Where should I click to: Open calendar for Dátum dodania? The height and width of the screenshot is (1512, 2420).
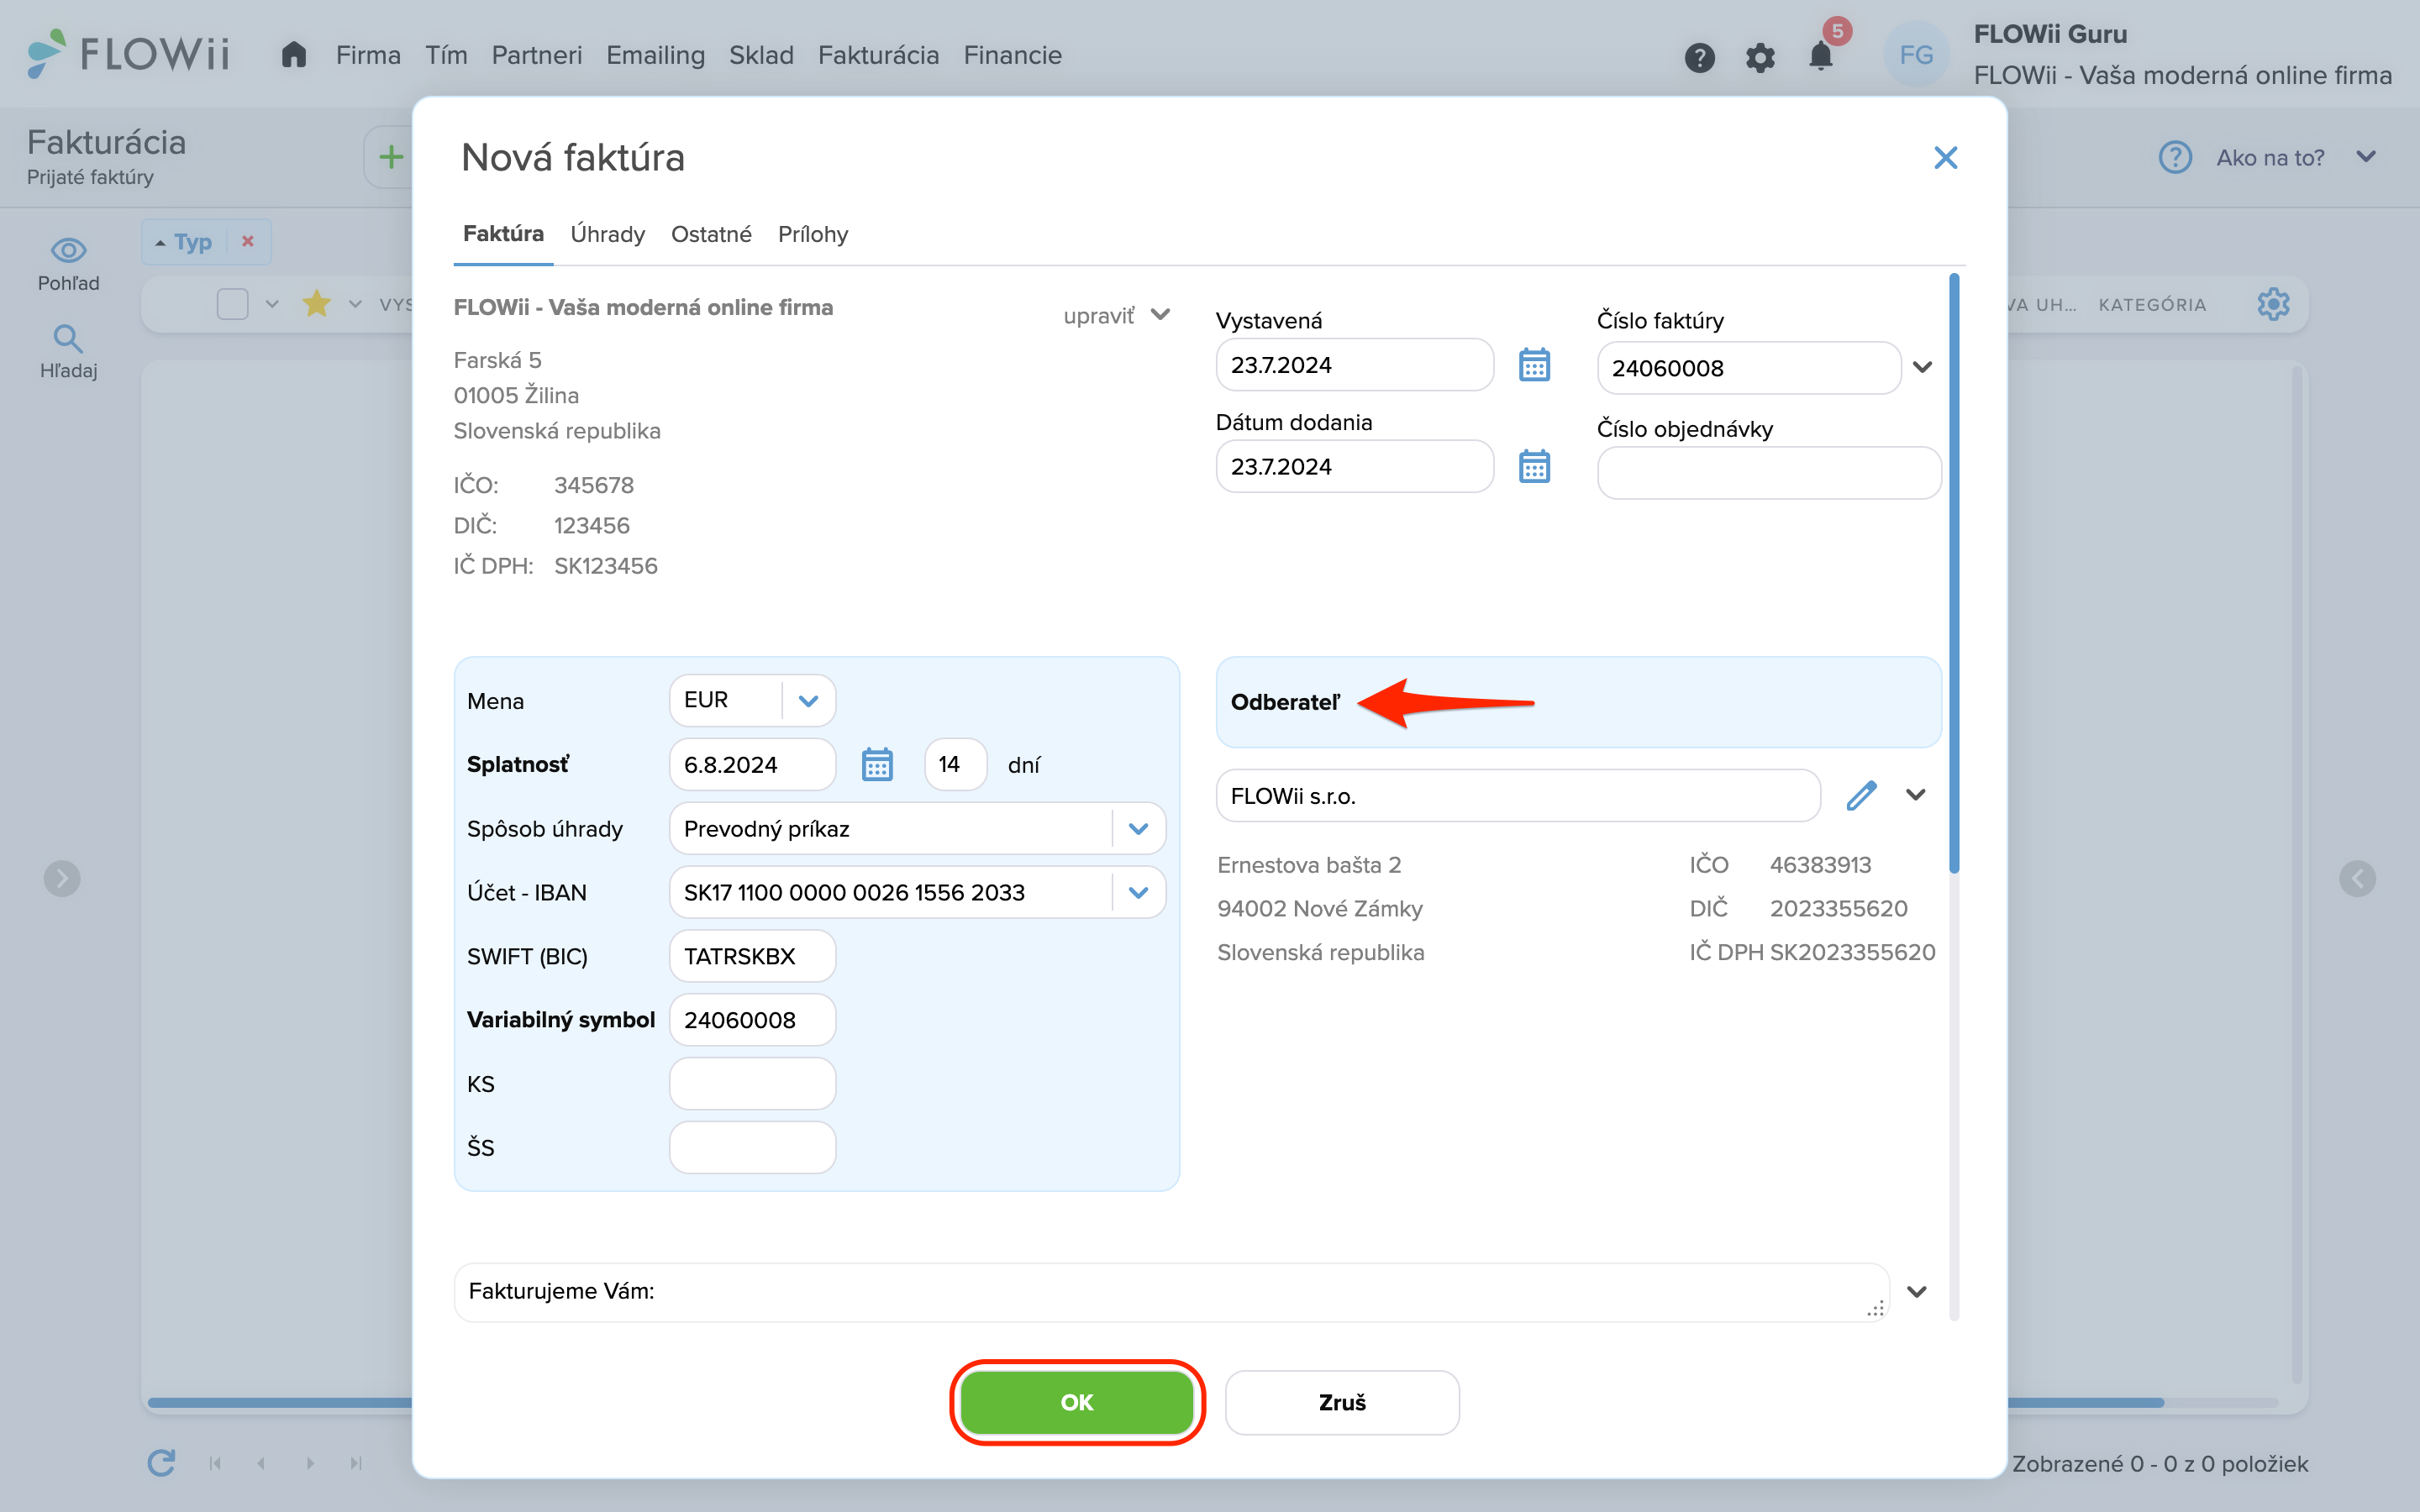[x=1534, y=466]
